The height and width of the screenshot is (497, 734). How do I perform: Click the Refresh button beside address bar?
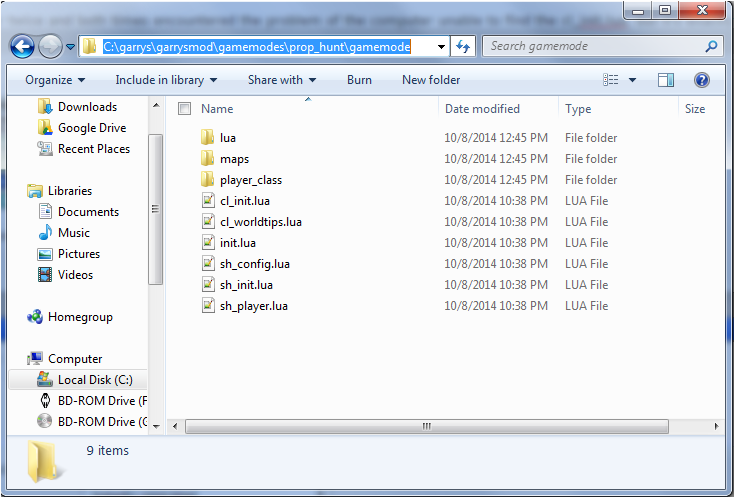pos(463,46)
